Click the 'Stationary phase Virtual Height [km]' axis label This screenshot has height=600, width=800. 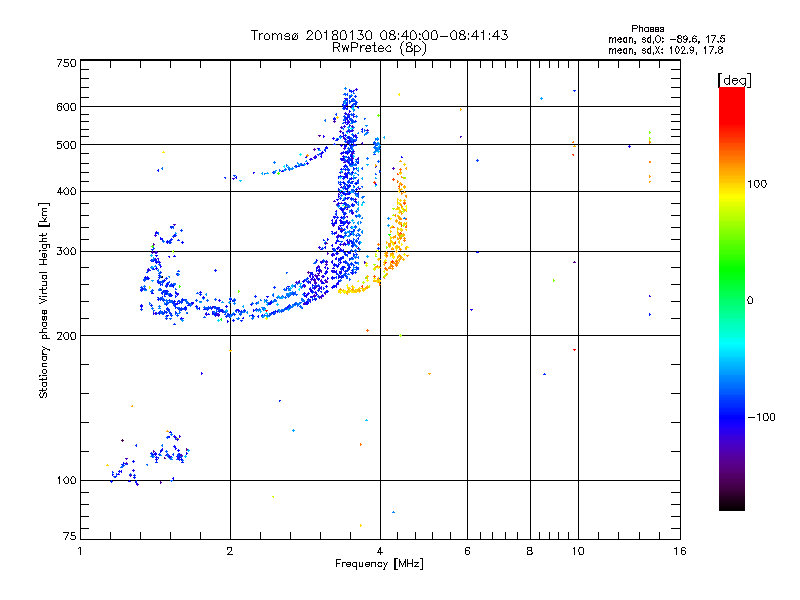[44, 300]
